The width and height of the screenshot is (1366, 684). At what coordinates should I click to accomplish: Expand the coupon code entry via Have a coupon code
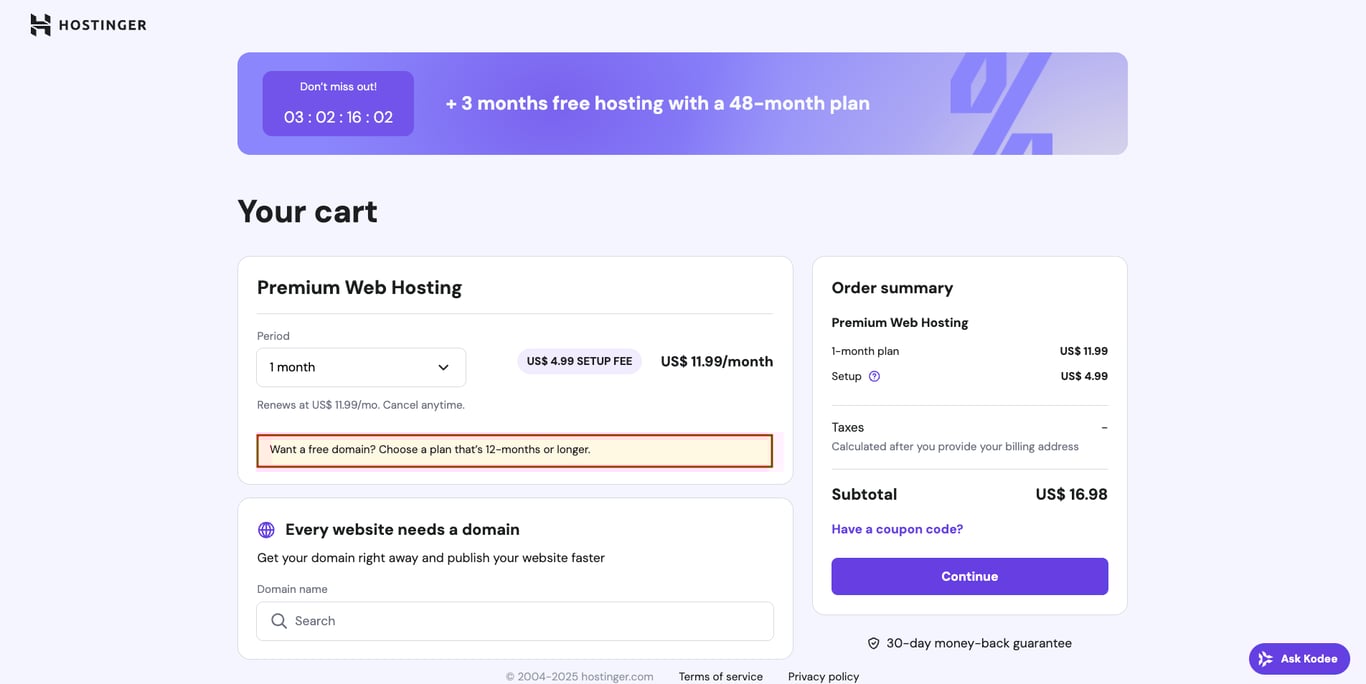tap(896, 528)
